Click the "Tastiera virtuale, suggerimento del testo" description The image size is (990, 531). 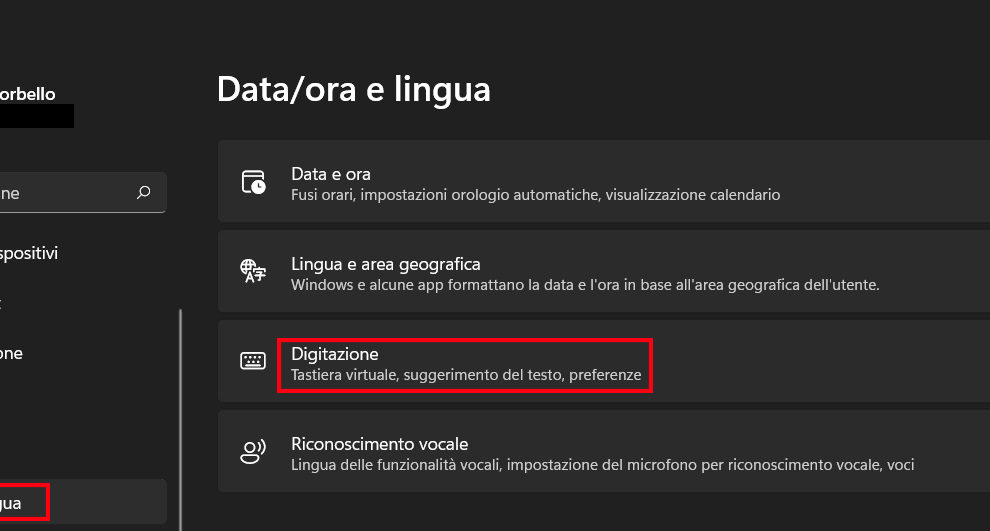[x=465, y=376]
